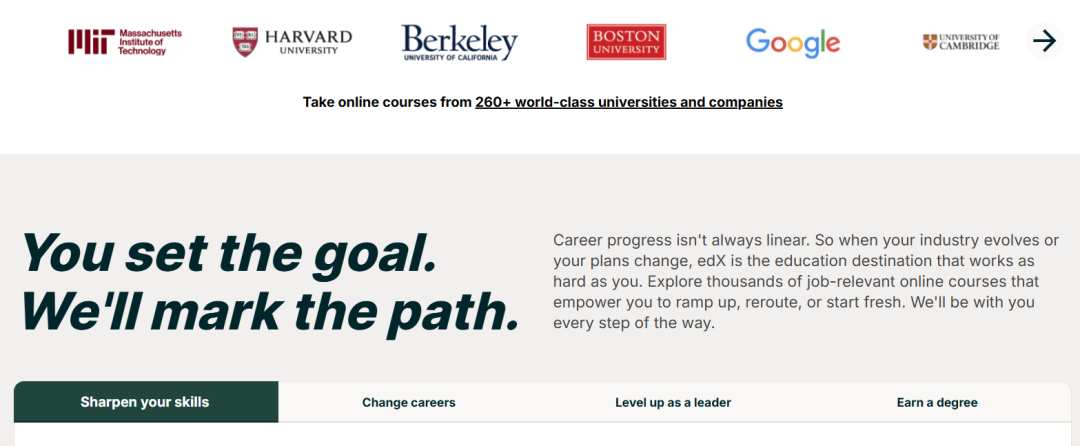Open the Level up as a leader tab
The image size is (1080, 446).
click(673, 403)
